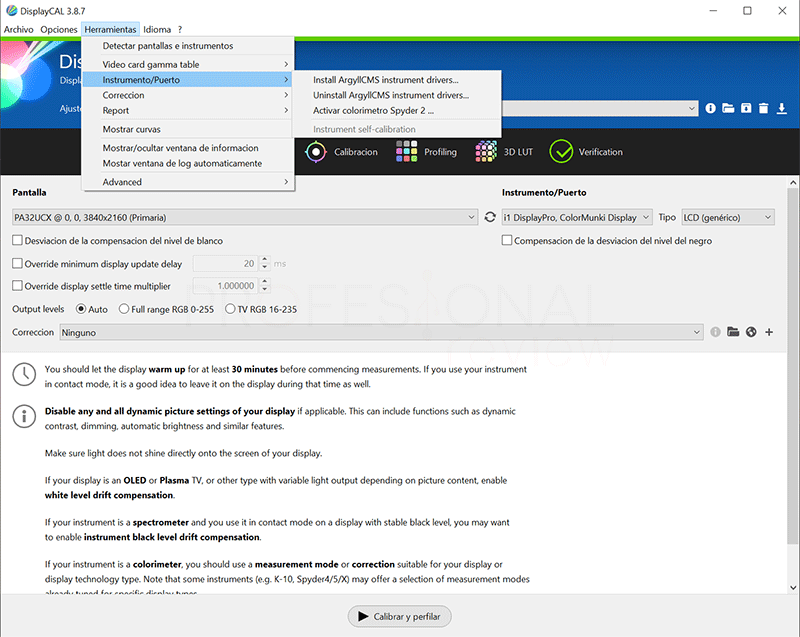Open the i1 DisplayPro instrument dropdown
The width and height of the screenshot is (800, 637).
[577, 217]
